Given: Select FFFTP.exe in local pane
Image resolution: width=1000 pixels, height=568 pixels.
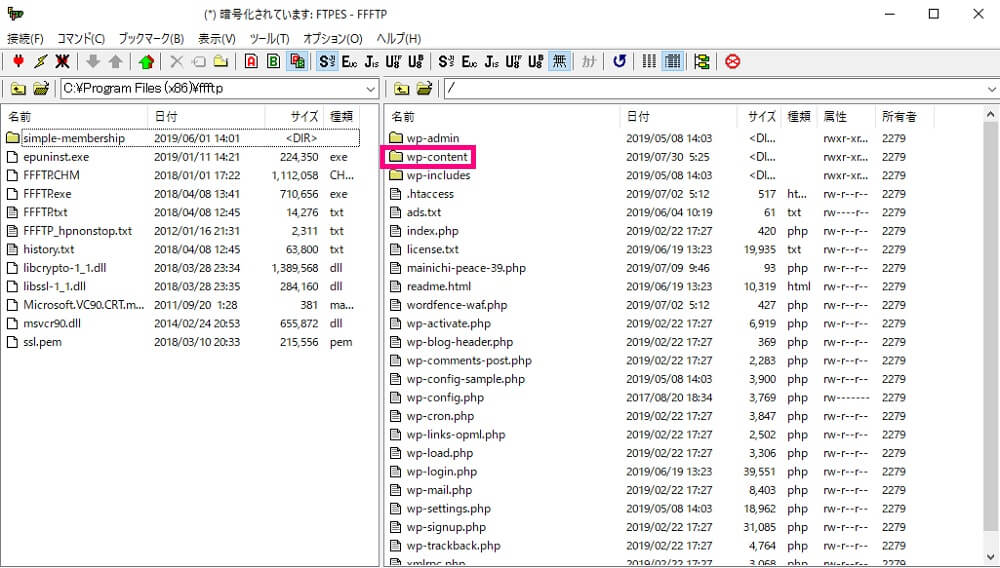Looking at the screenshot, I should pyautogui.click(x=47, y=194).
